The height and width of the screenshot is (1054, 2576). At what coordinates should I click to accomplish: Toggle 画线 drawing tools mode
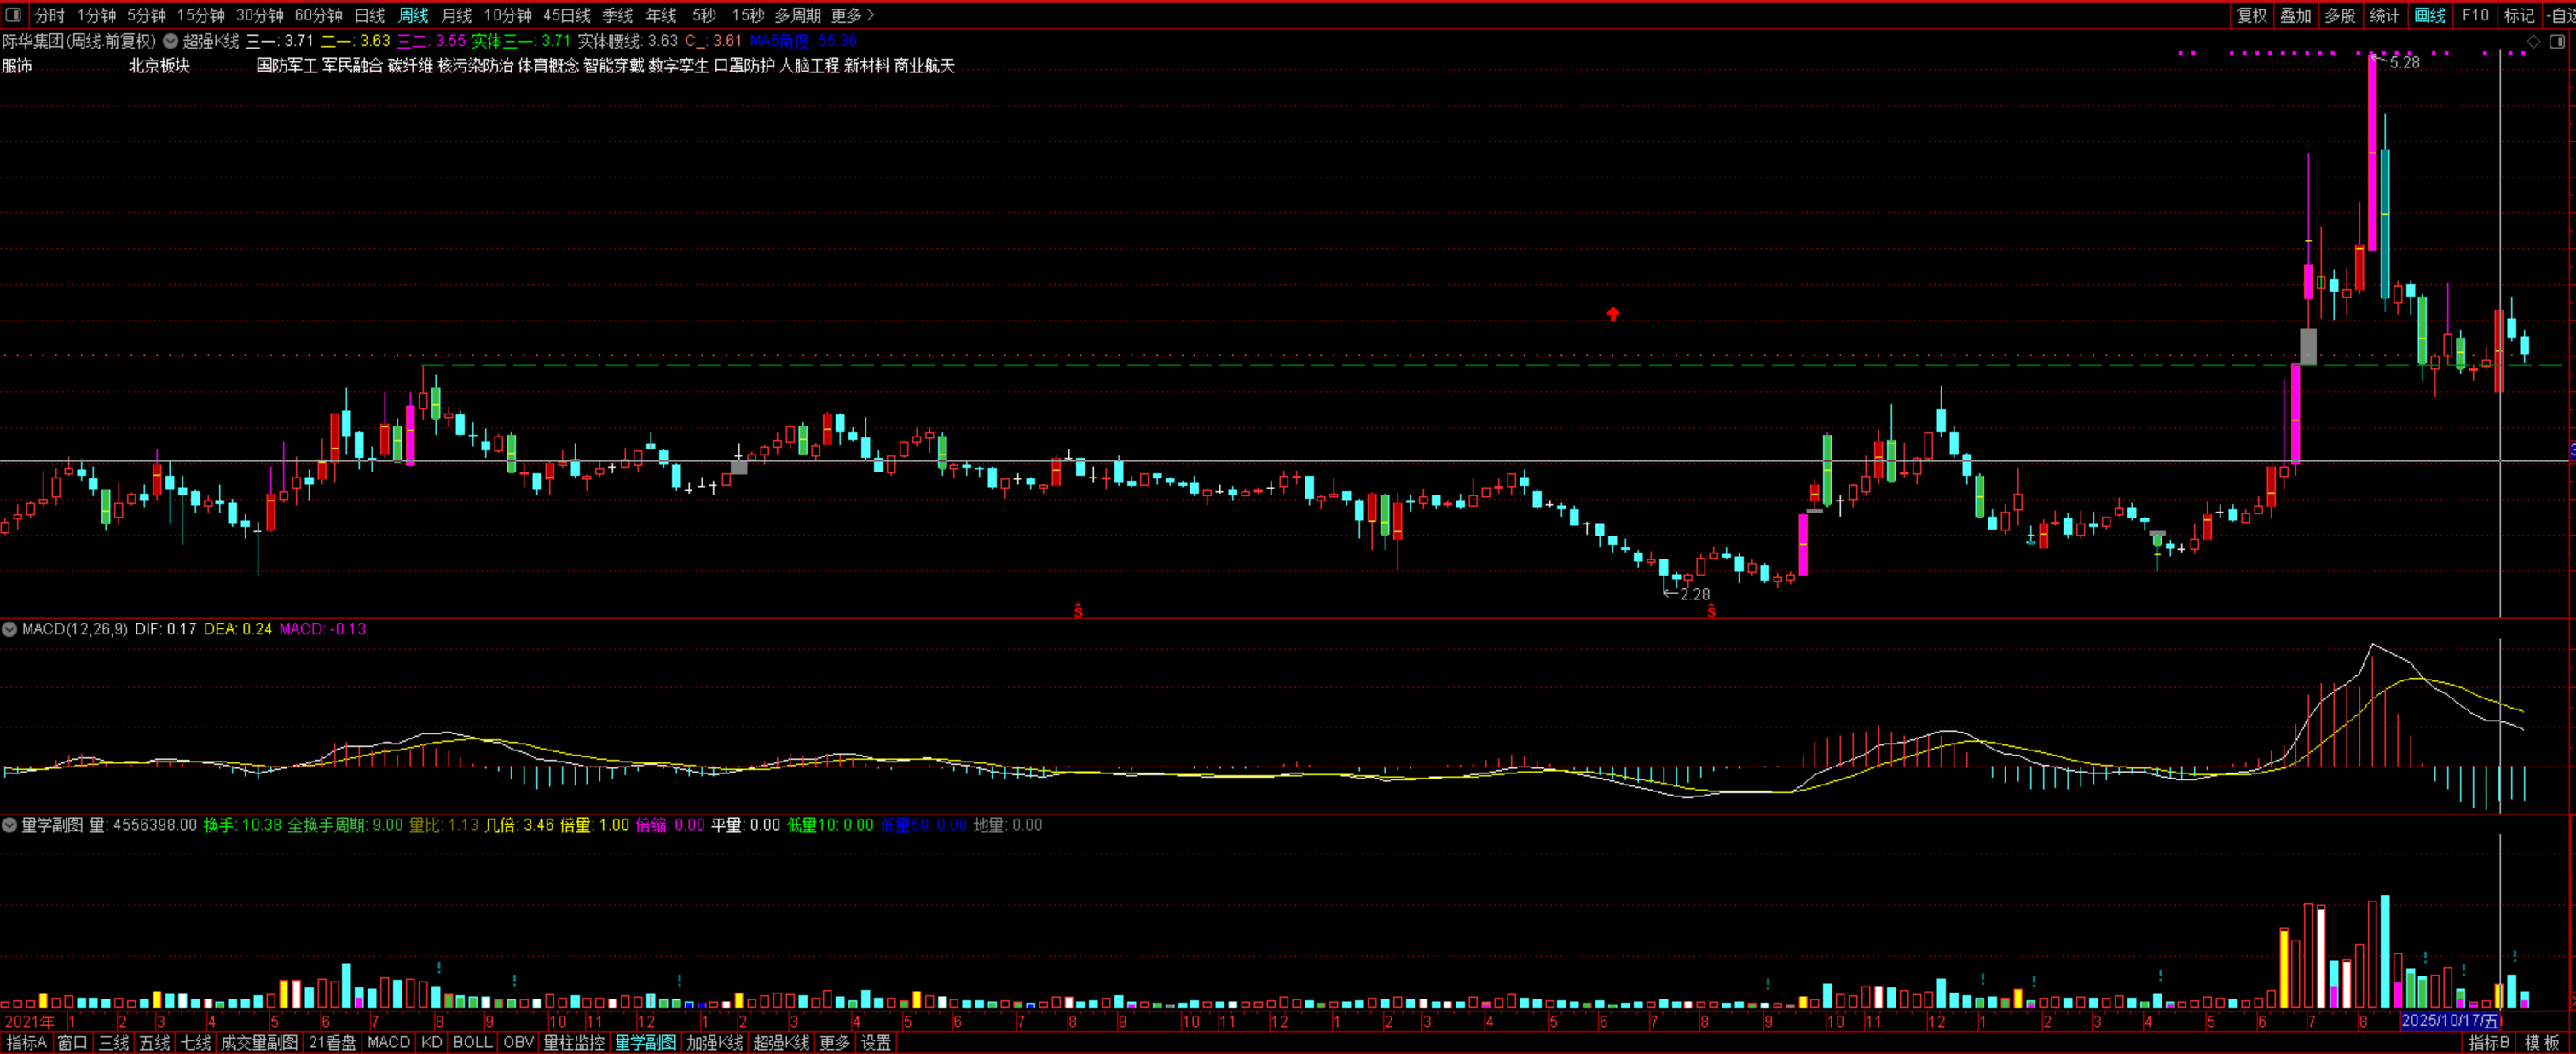tap(2429, 15)
